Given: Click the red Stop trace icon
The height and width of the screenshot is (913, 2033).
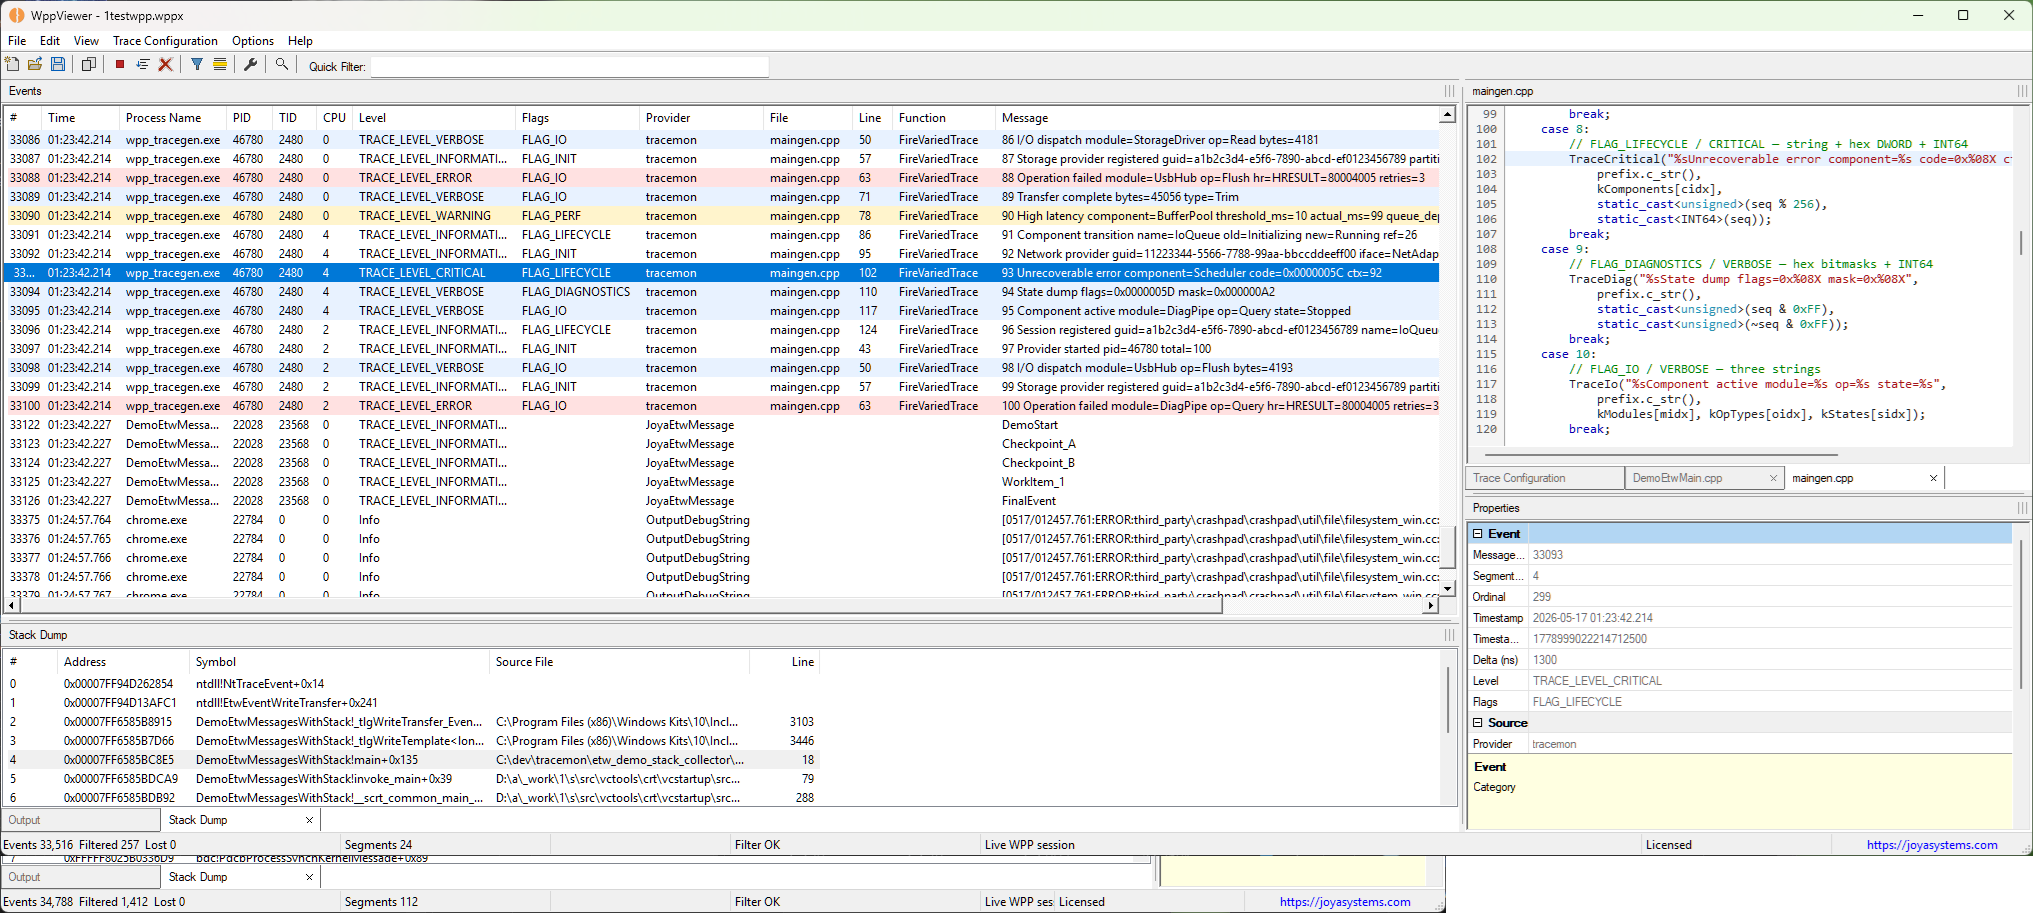Looking at the screenshot, I should [120, 64].
